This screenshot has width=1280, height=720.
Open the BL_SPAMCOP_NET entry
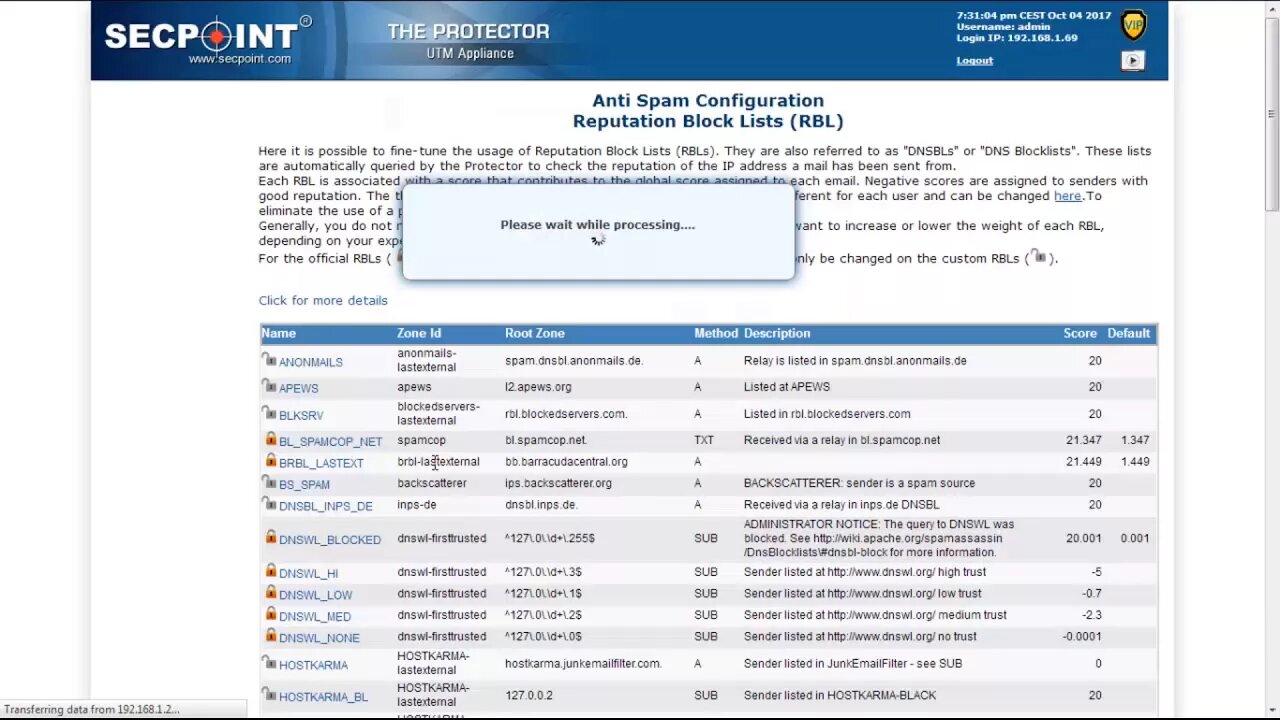pyautogui.click(x=330, y=441)
